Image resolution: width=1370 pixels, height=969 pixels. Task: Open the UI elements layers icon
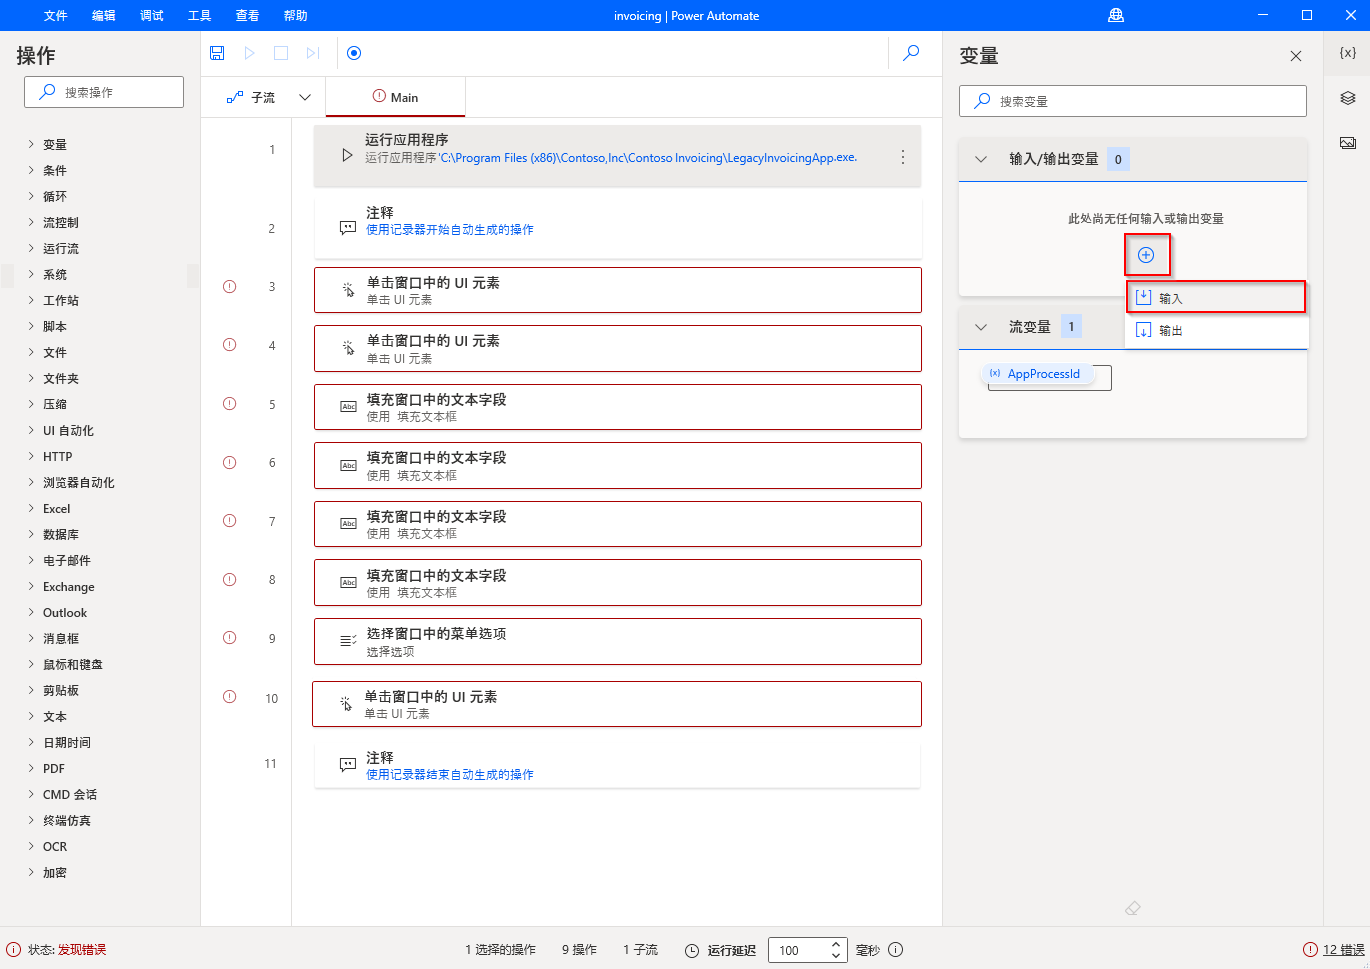click(x=1348, y=98)
